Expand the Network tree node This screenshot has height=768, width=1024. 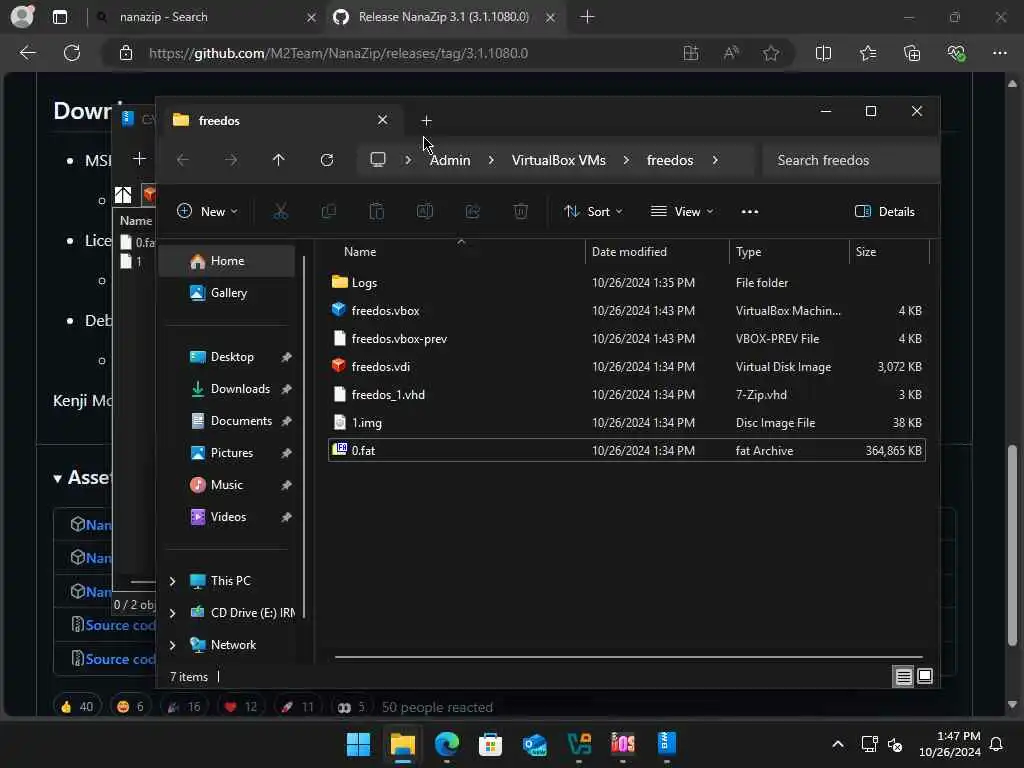(172, 645)
